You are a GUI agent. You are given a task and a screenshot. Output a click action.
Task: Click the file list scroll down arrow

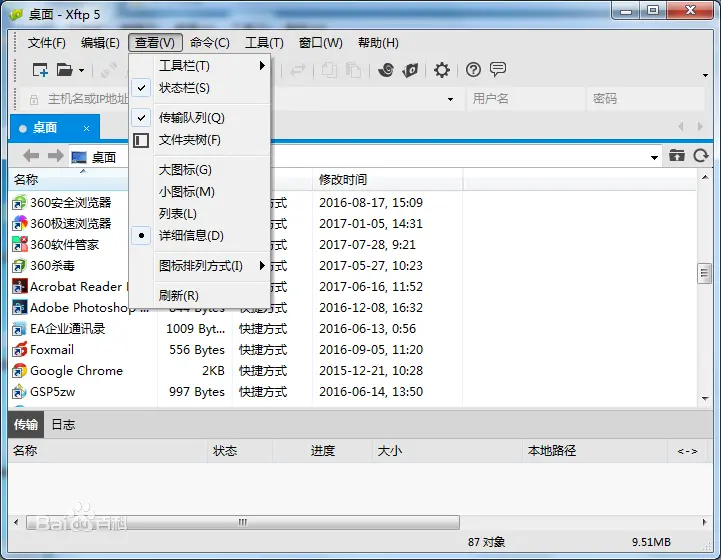point(705,399)
